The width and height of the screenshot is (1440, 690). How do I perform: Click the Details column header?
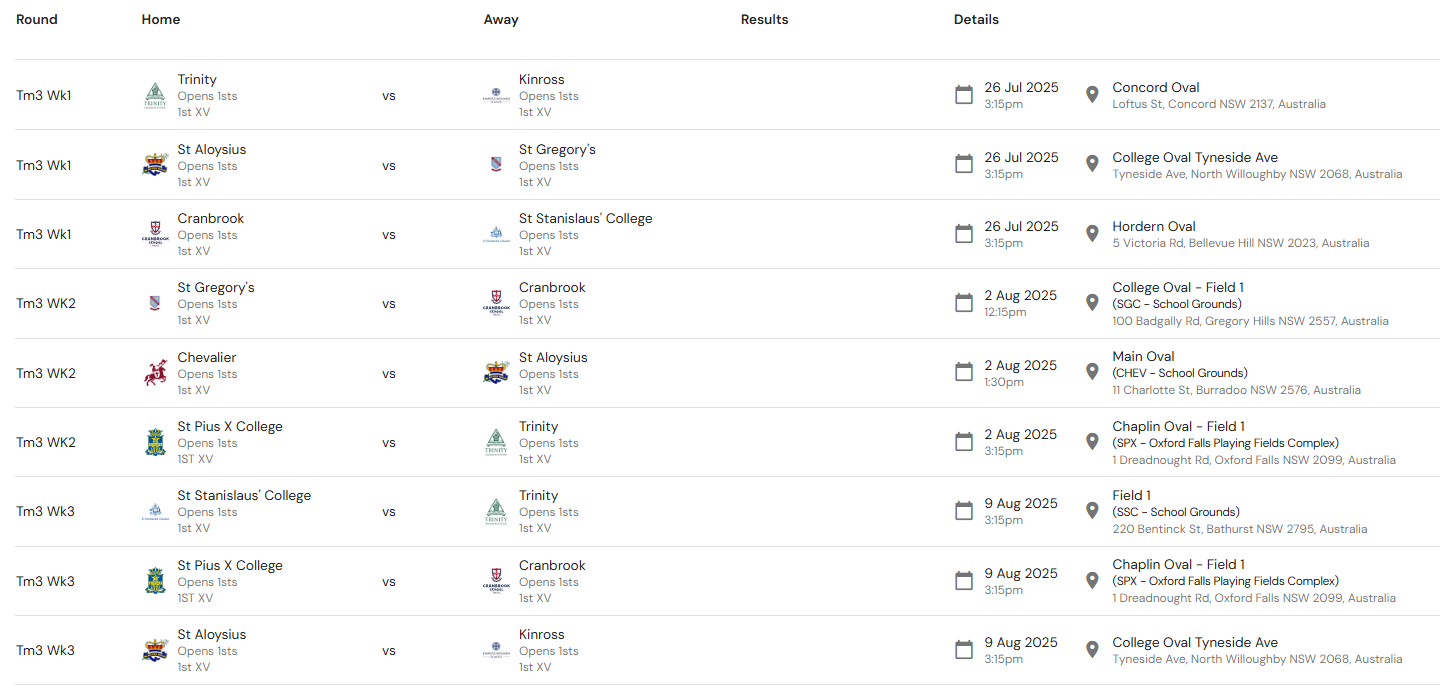click(976, 19)
